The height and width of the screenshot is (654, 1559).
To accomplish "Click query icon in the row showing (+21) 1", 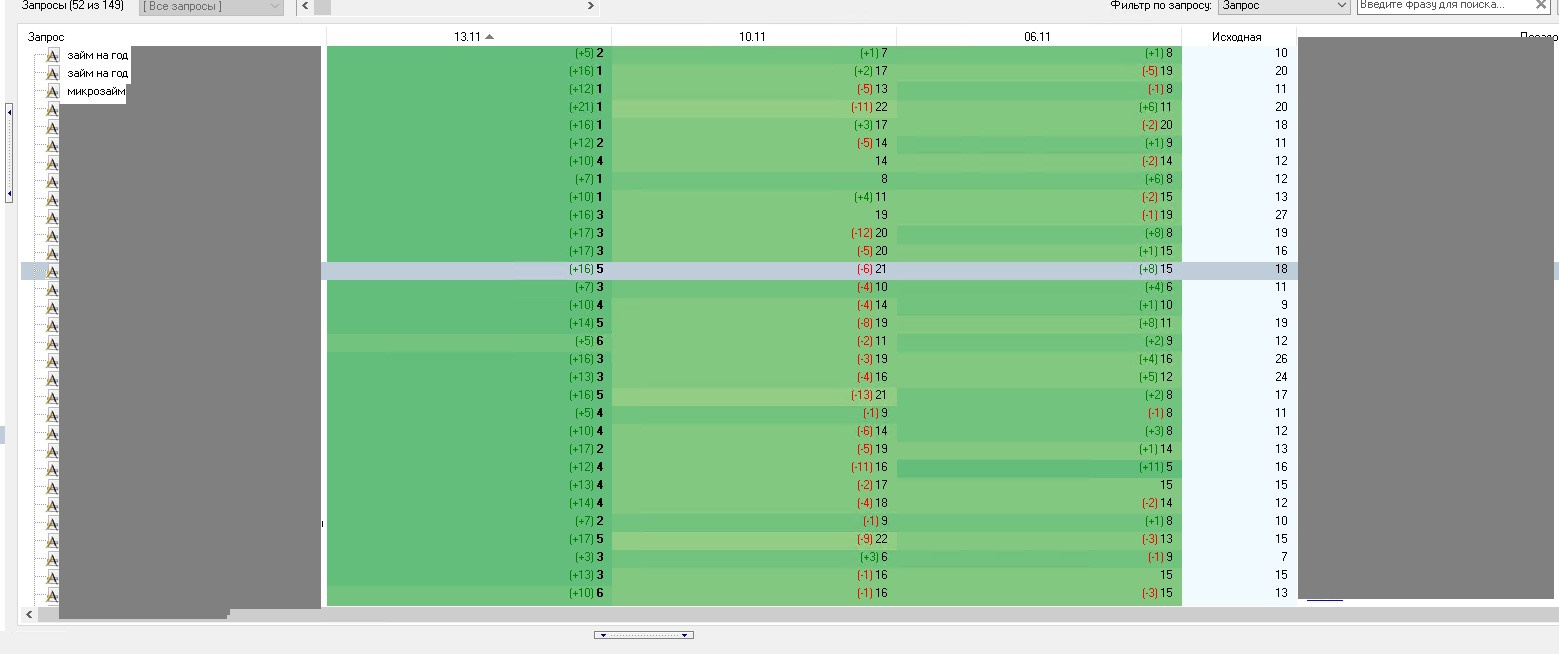I will [x=52, y=109].
